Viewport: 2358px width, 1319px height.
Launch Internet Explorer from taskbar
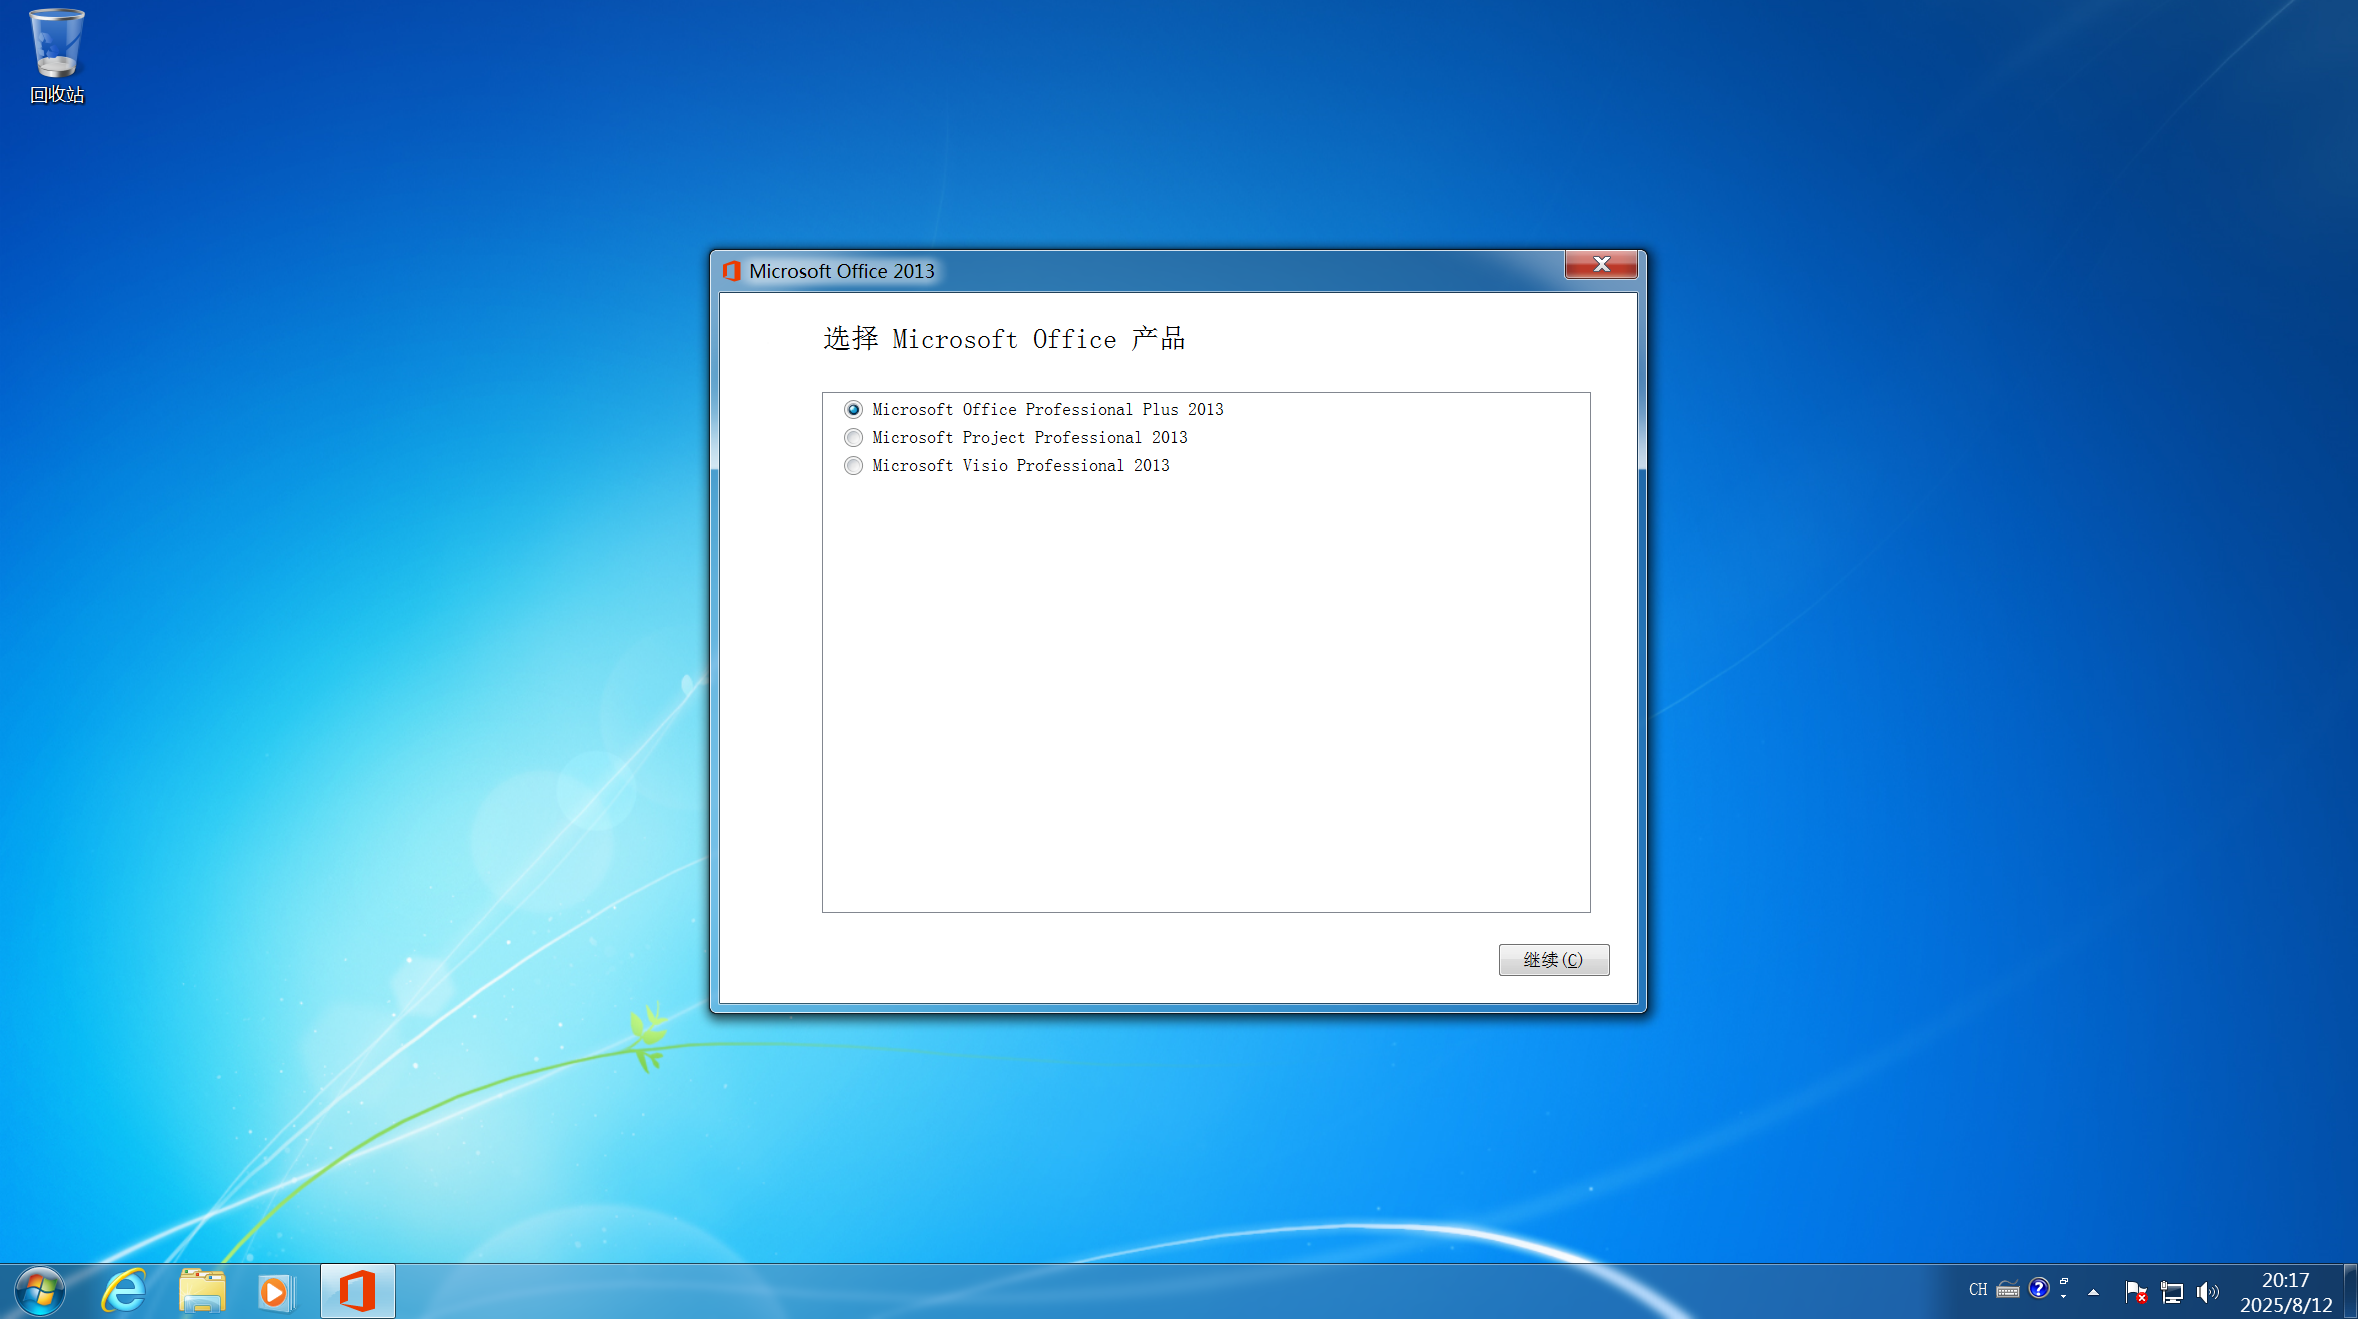pos(124,1291)
